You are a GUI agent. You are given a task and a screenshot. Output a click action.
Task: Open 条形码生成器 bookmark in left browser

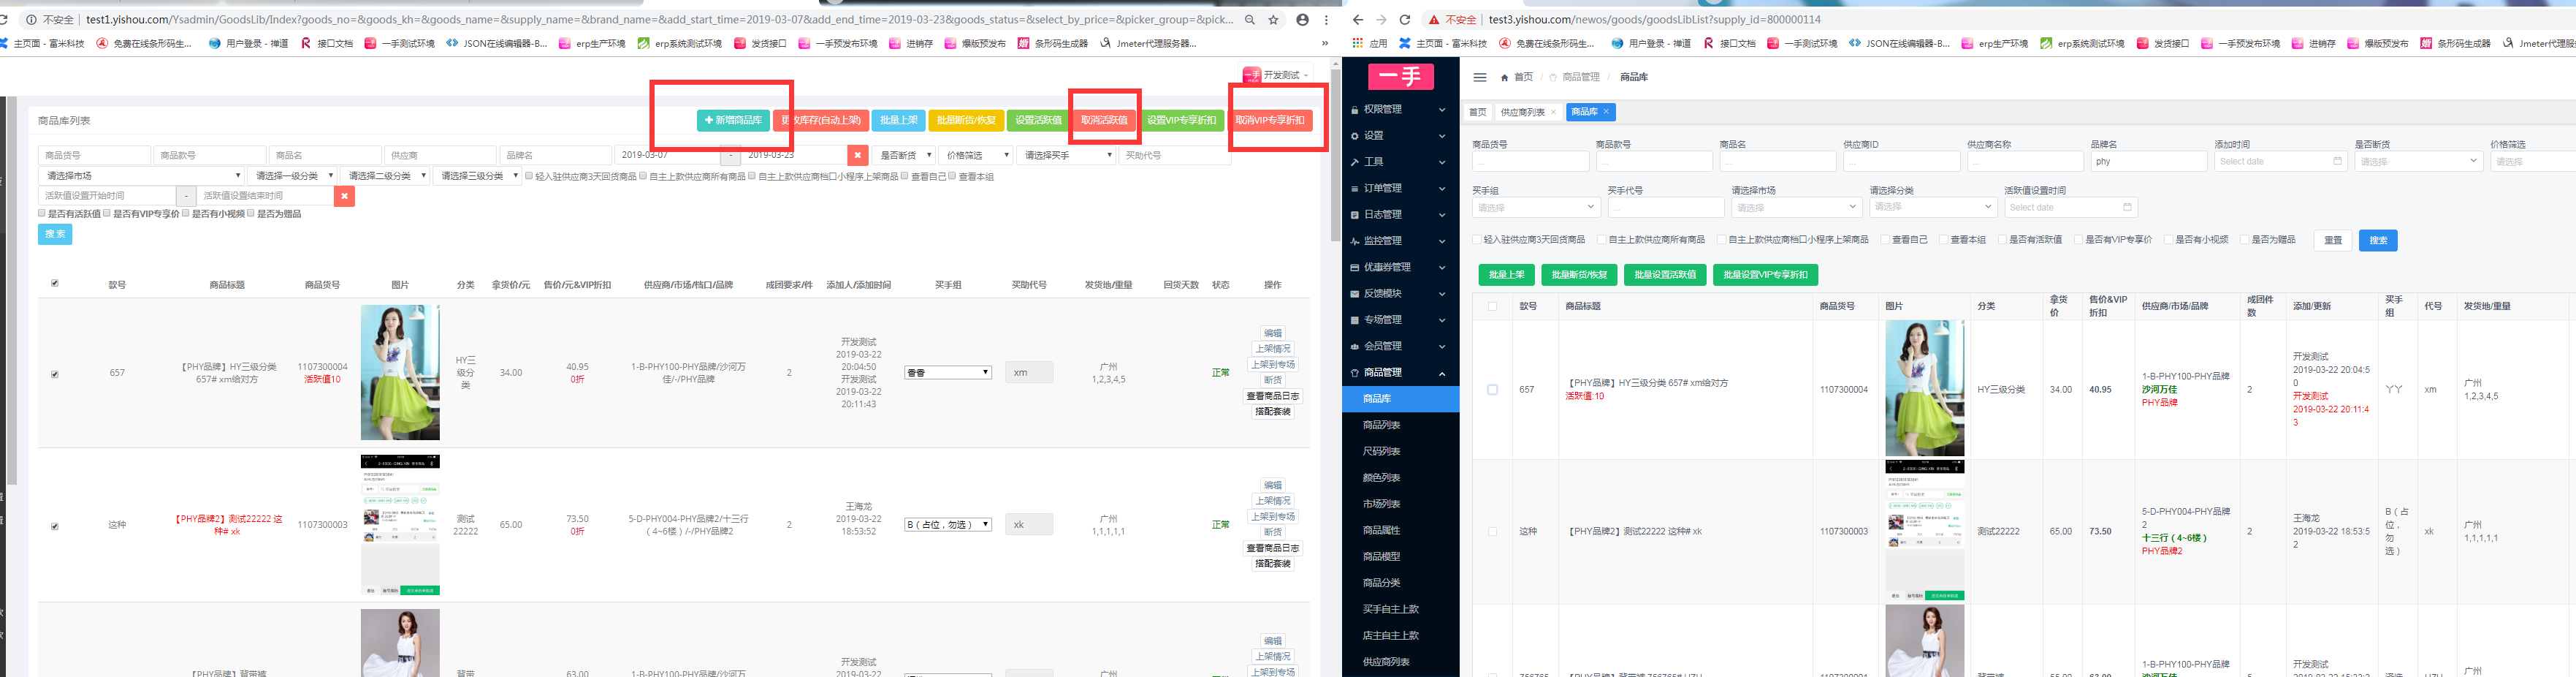coord(1053,43)
